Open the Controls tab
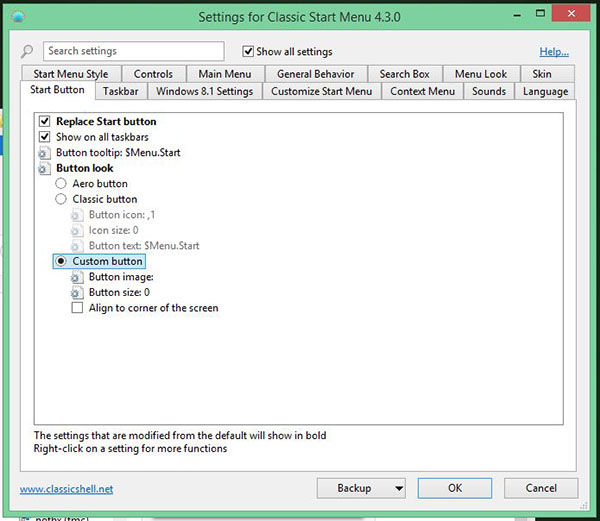The height and width of the screenshot is (521, 600). point(153,74)
